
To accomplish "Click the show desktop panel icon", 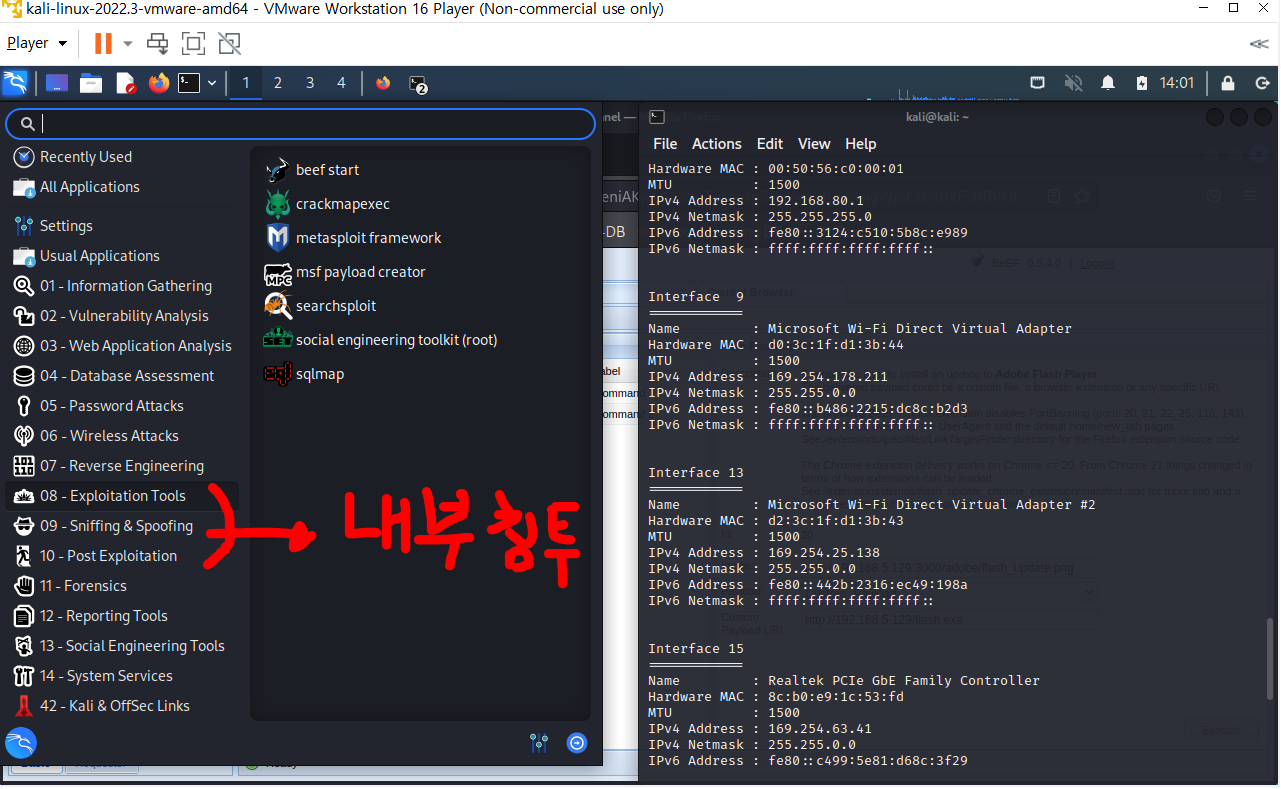I will point(57,83).
